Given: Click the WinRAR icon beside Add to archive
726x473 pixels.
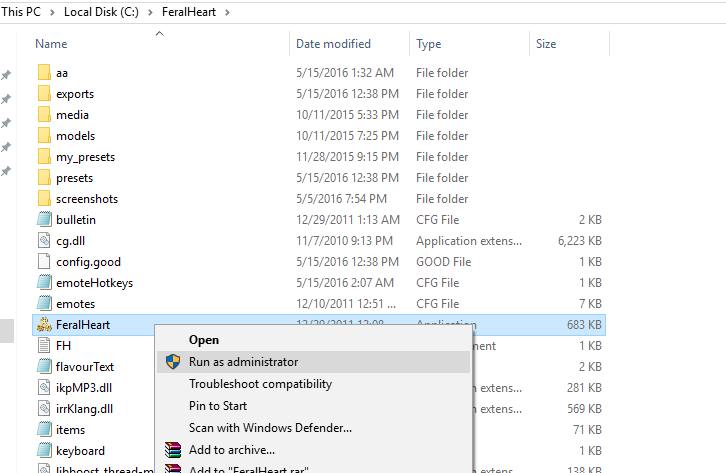Looking at the screenshot, I should click(x=173, y=450).
